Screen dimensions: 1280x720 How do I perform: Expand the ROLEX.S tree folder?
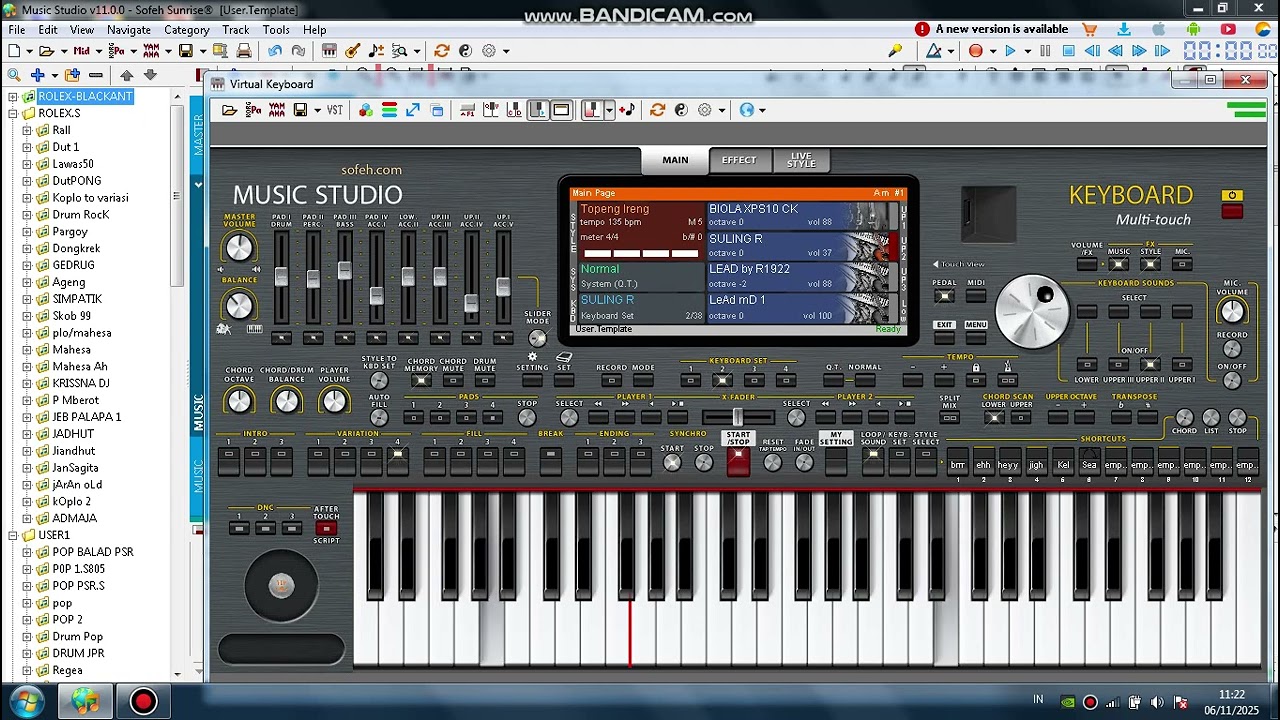point(14,114)
